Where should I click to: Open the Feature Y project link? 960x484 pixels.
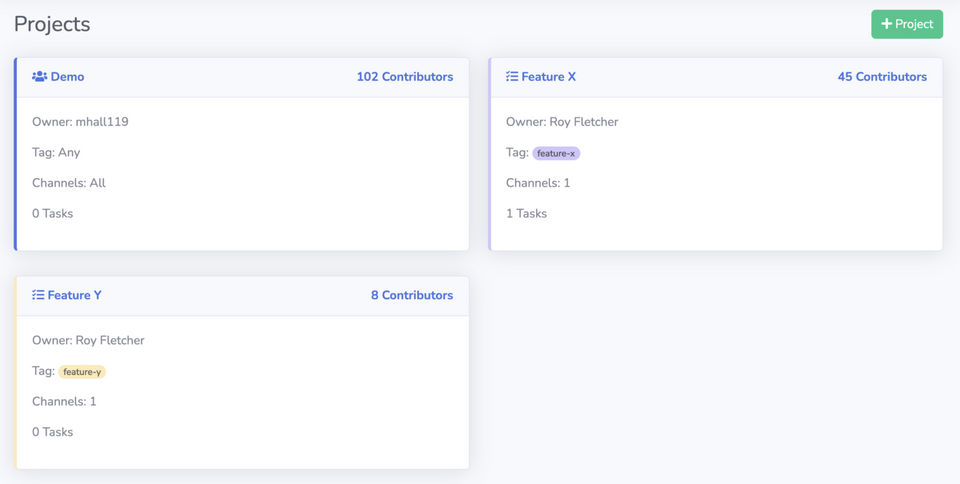pos(74,296)
